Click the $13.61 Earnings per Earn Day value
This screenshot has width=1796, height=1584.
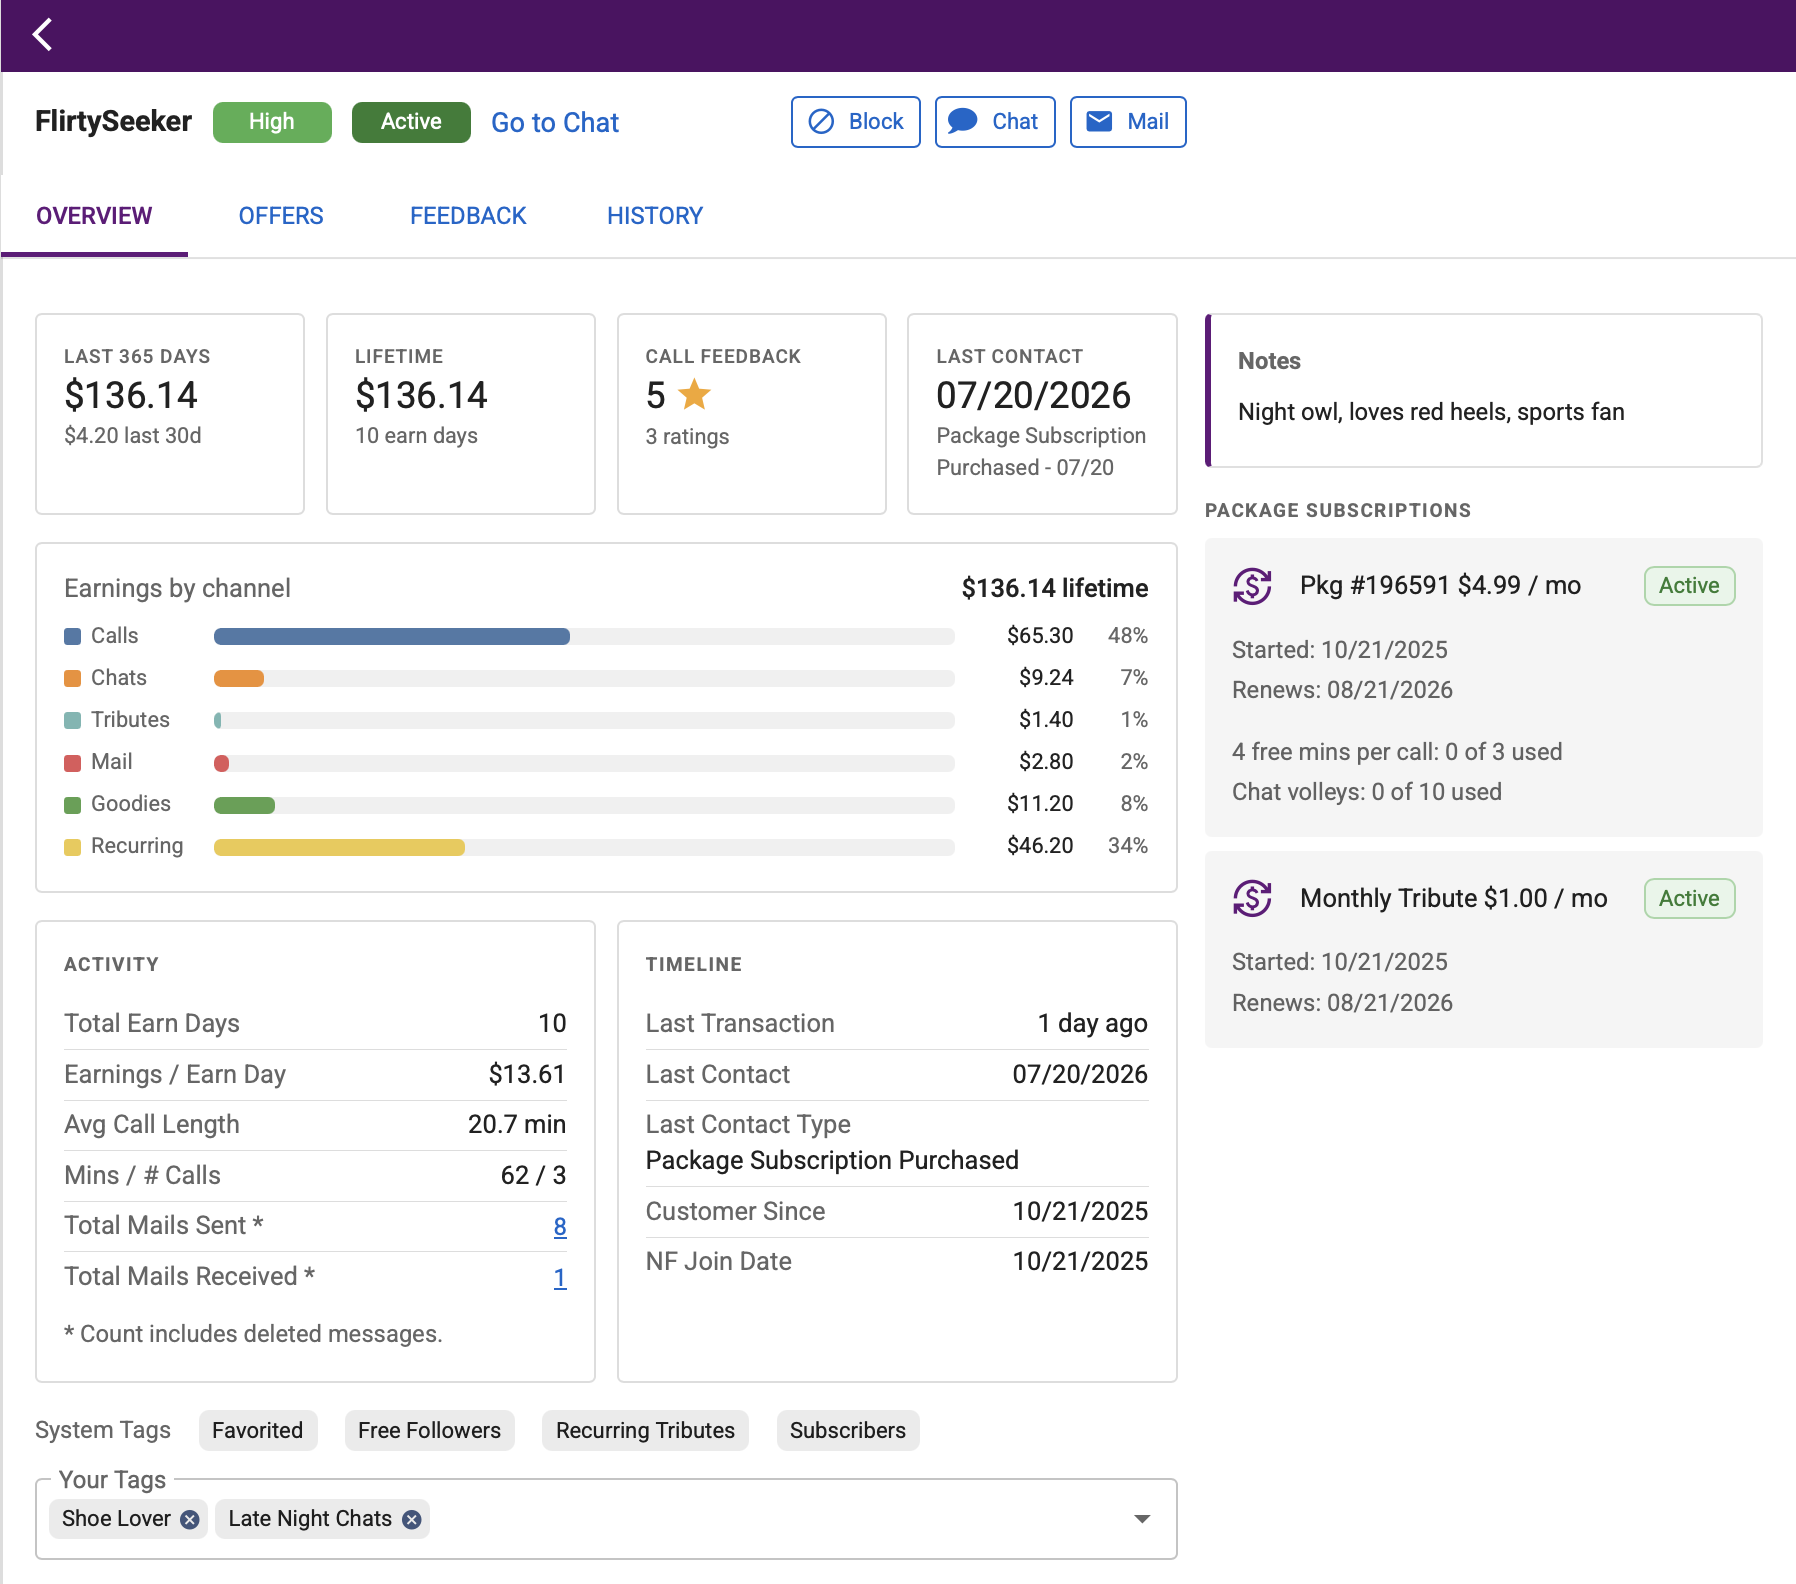[x=527, y=1075]
